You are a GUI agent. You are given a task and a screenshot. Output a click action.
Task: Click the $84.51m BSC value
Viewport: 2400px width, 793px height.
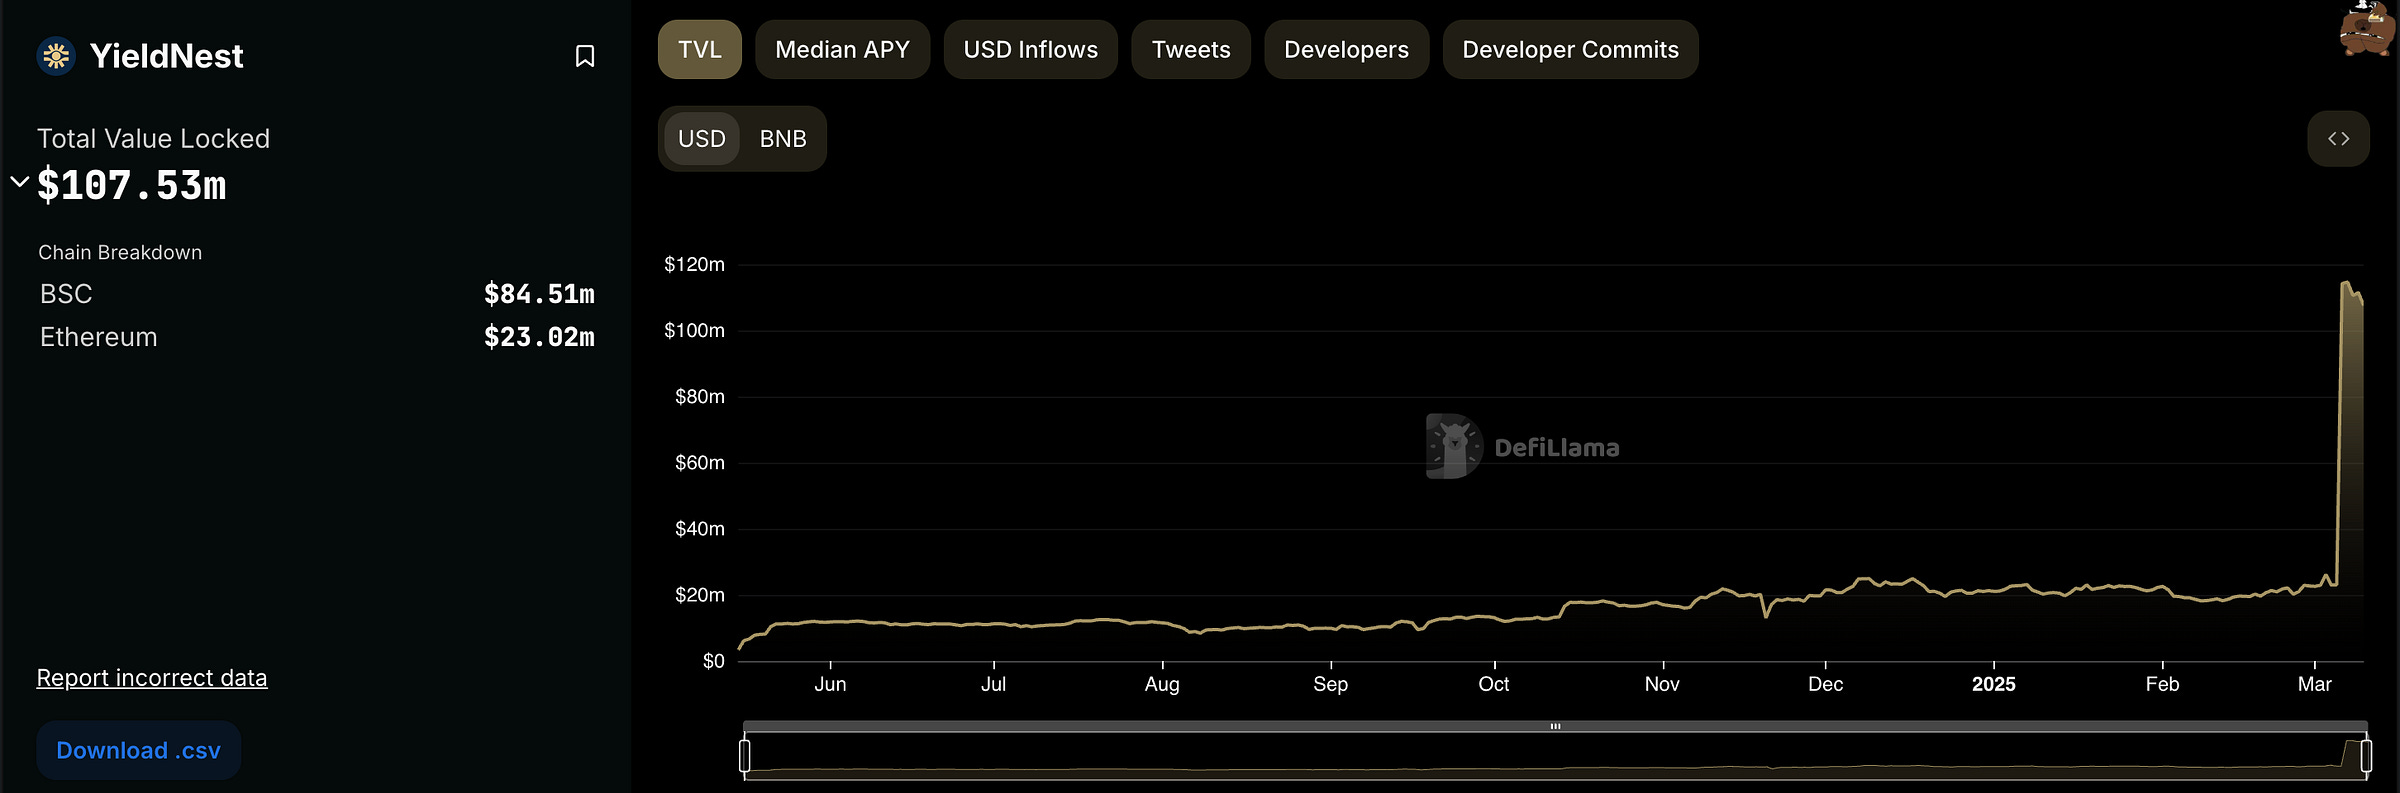(x=539, y=294)
